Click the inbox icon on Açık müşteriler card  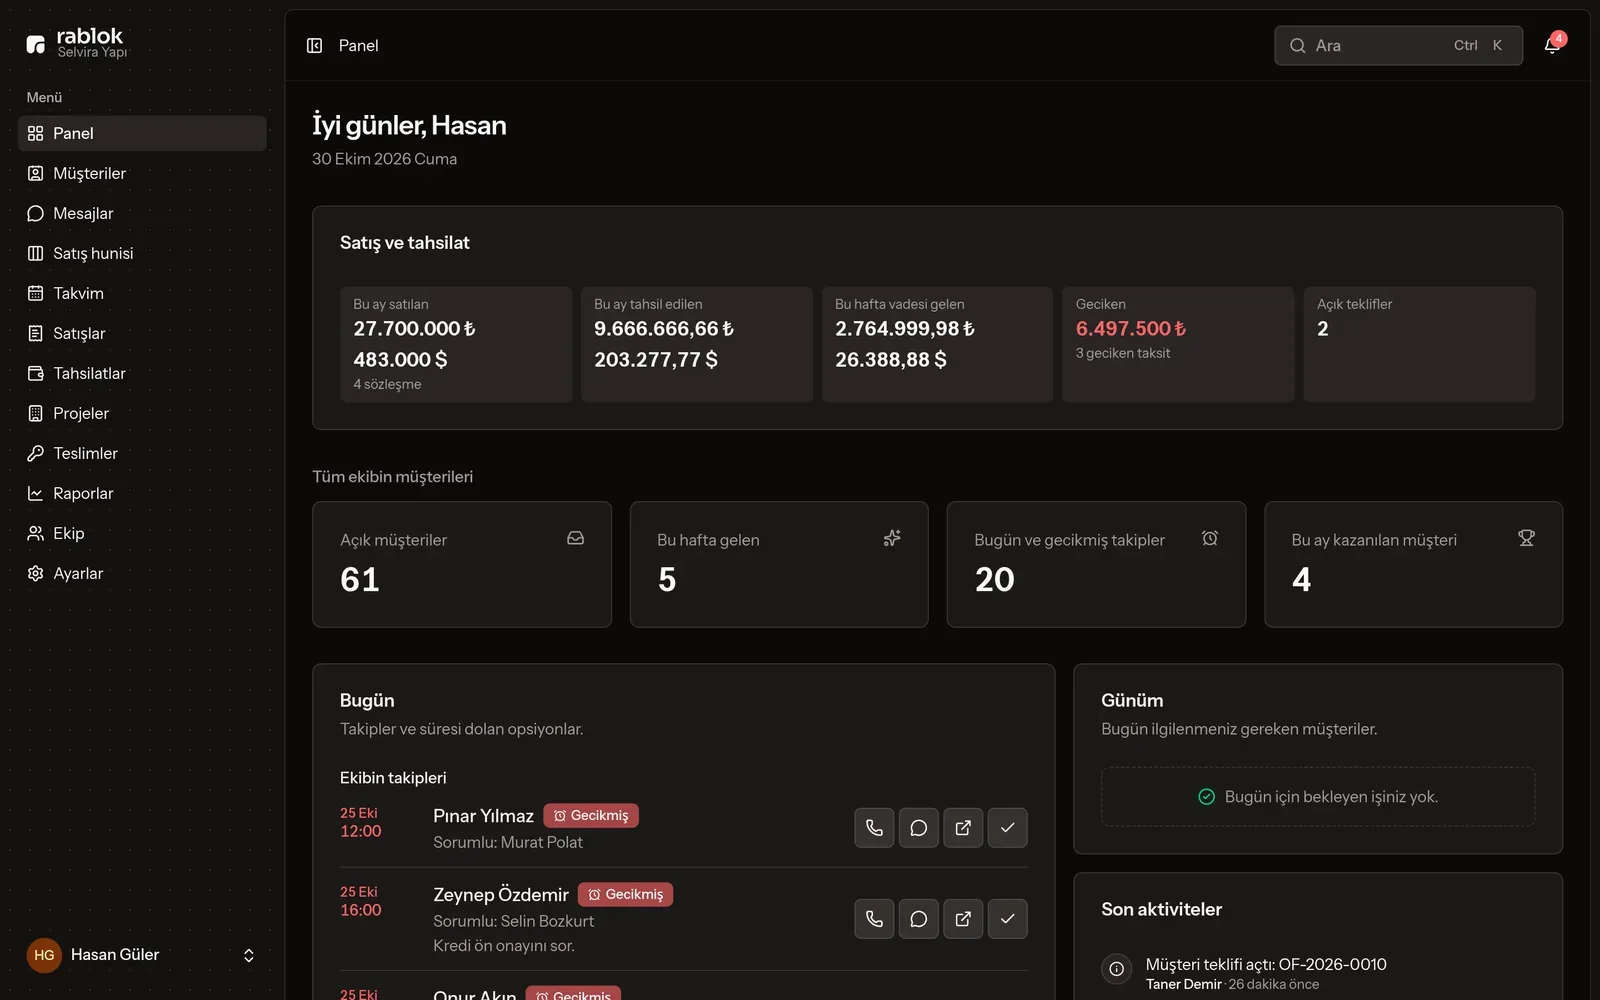575,538
